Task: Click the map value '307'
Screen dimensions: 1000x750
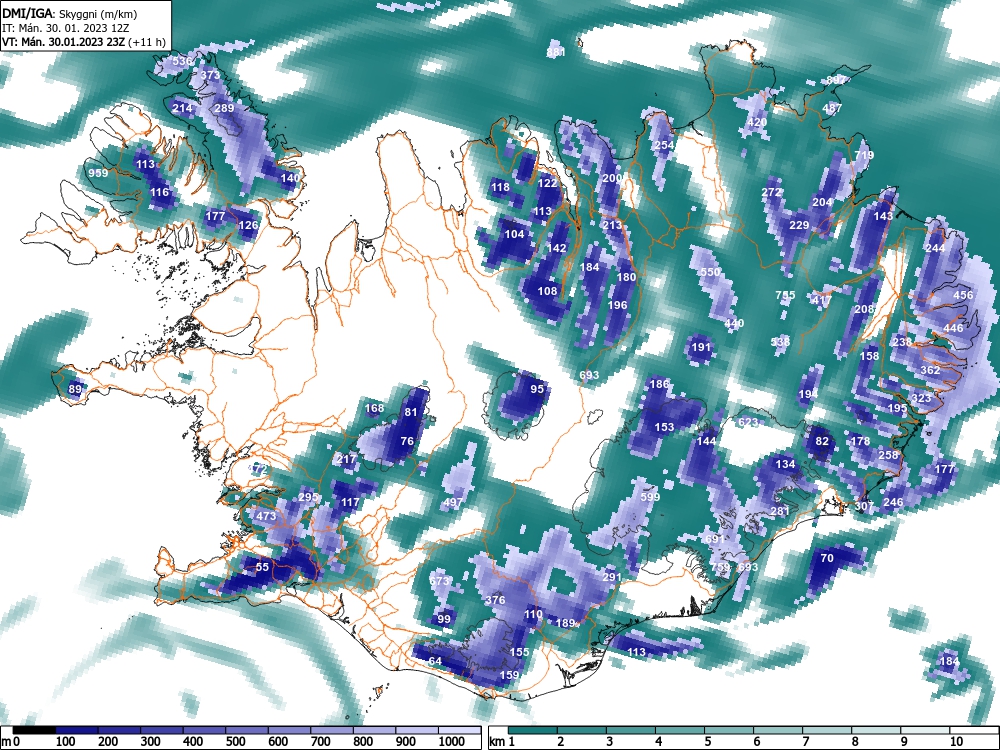Action: point(864,506)
